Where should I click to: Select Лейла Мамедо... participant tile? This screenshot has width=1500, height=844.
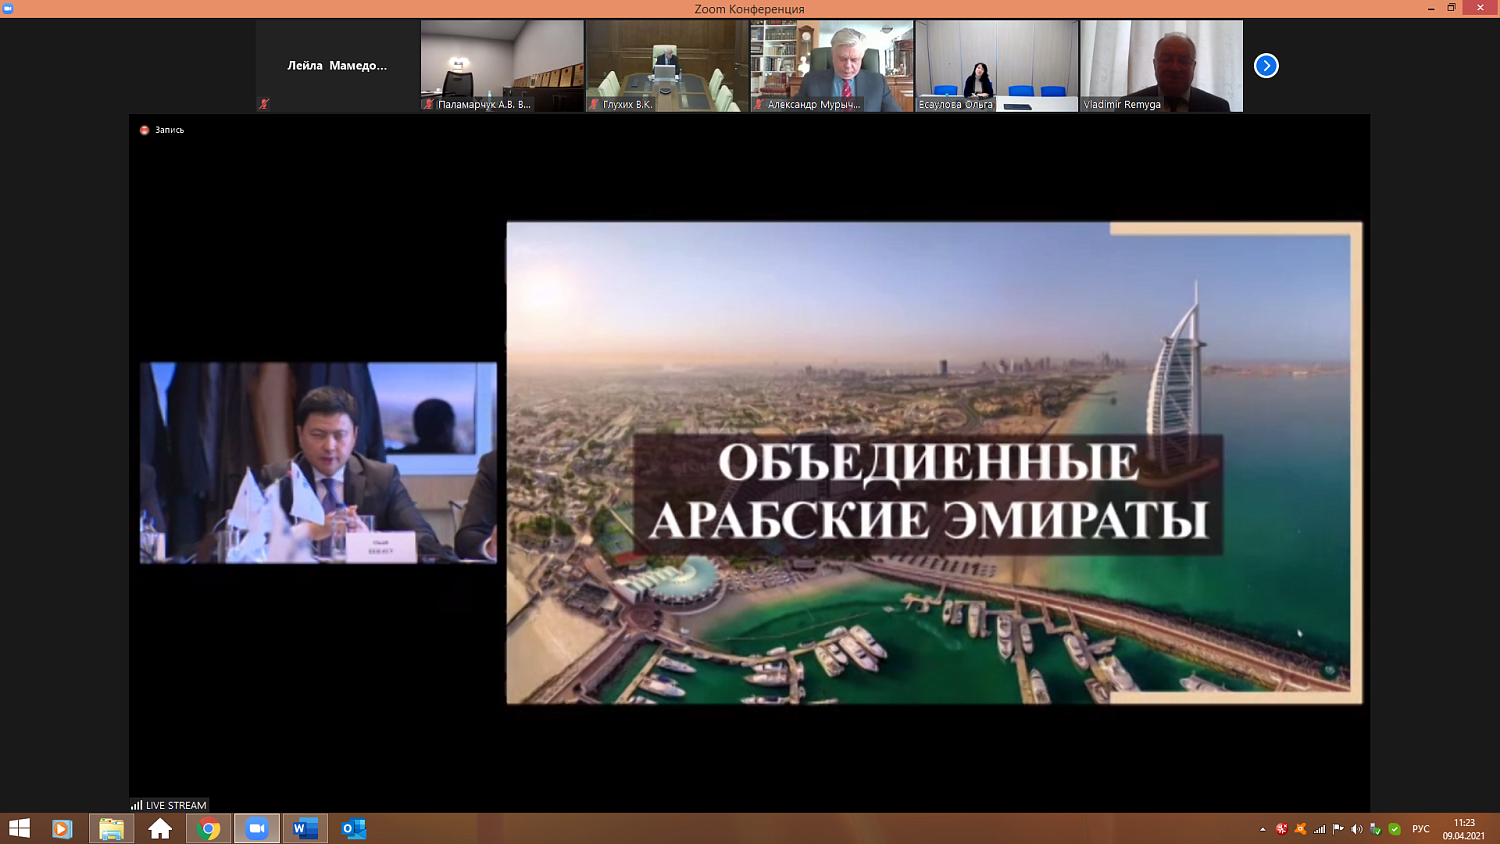click(x=337, y=66)
